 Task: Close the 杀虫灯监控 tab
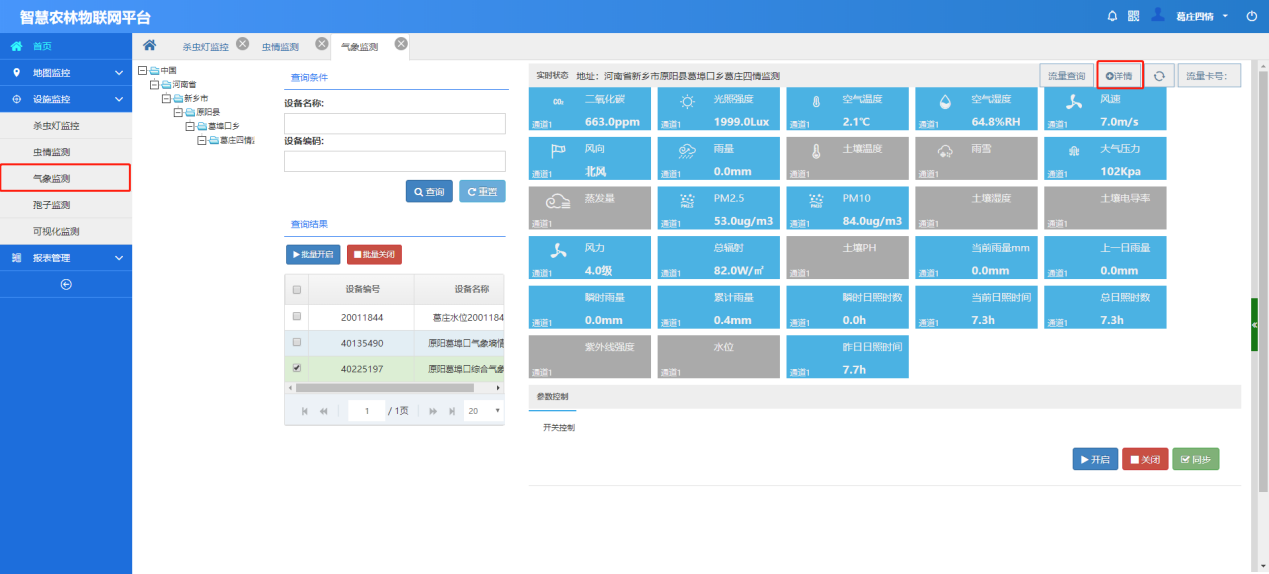(242, 43)
